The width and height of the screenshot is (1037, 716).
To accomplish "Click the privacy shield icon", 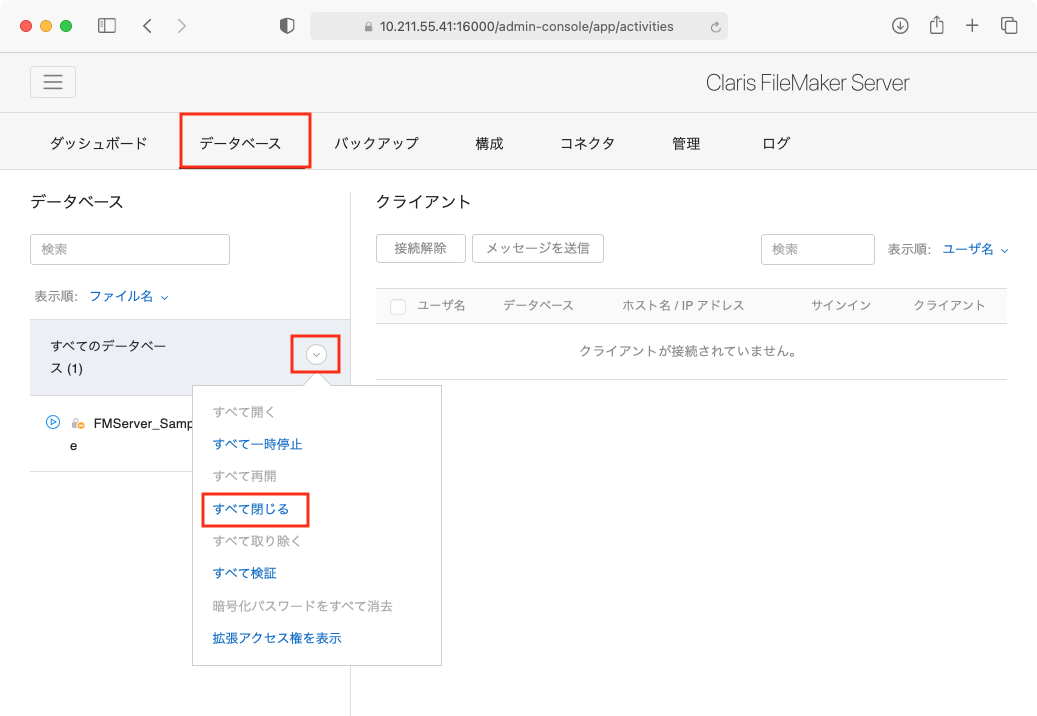I will click(287, 27).
